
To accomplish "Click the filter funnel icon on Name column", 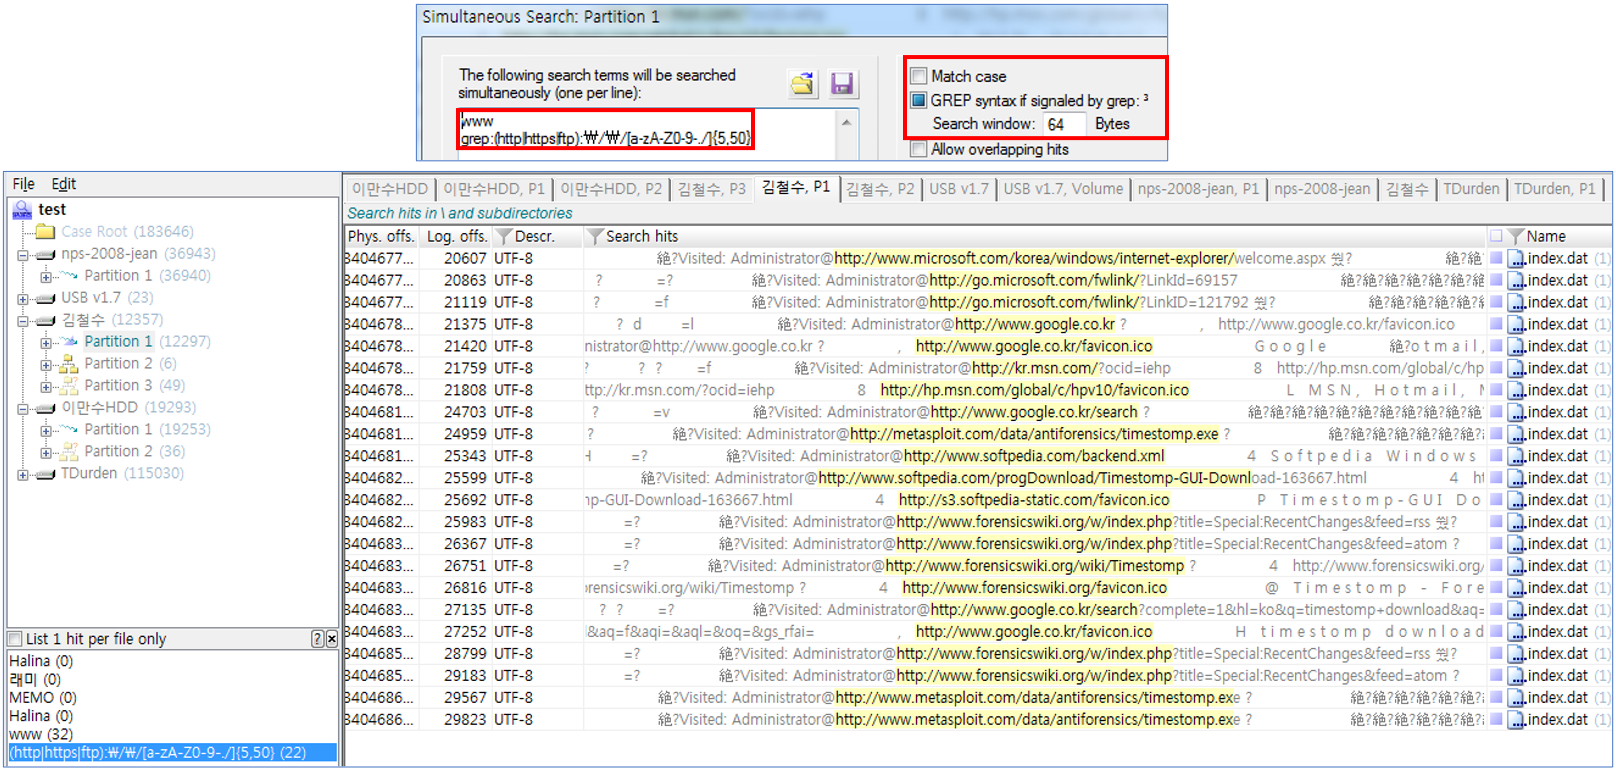I will (1516, 237).
